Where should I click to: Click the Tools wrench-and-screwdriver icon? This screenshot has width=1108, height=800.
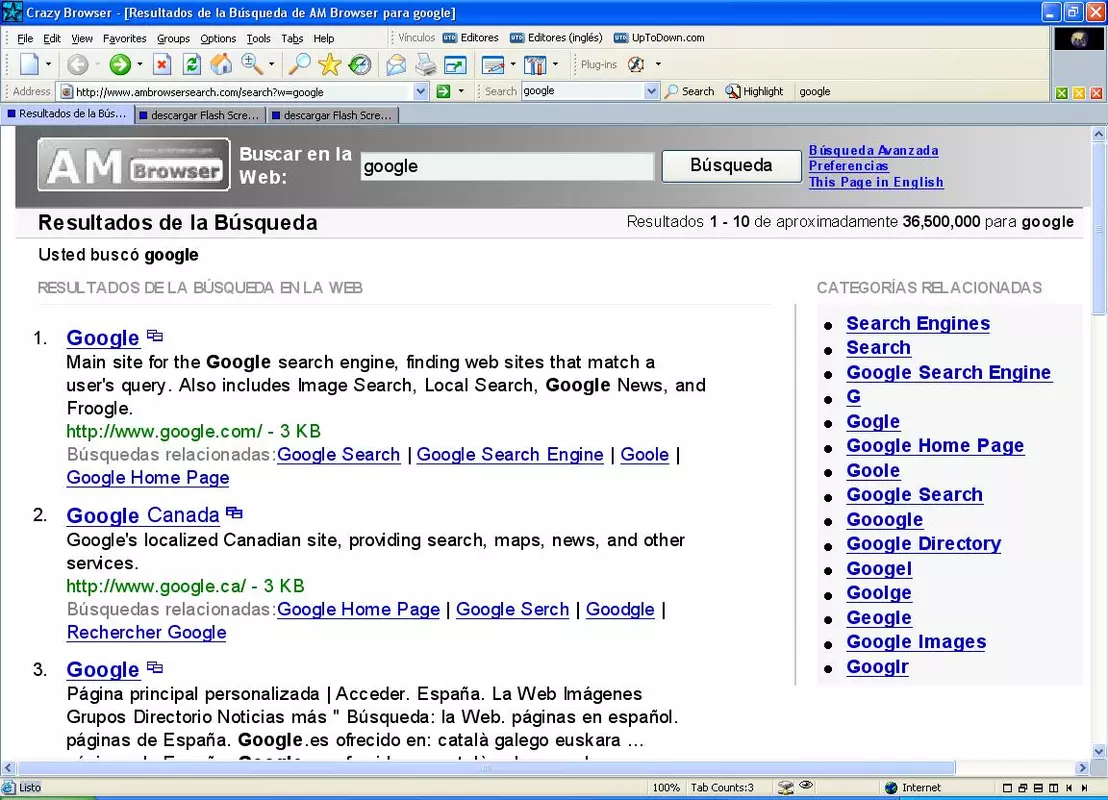pyautogui.click(x=535, y=65)
